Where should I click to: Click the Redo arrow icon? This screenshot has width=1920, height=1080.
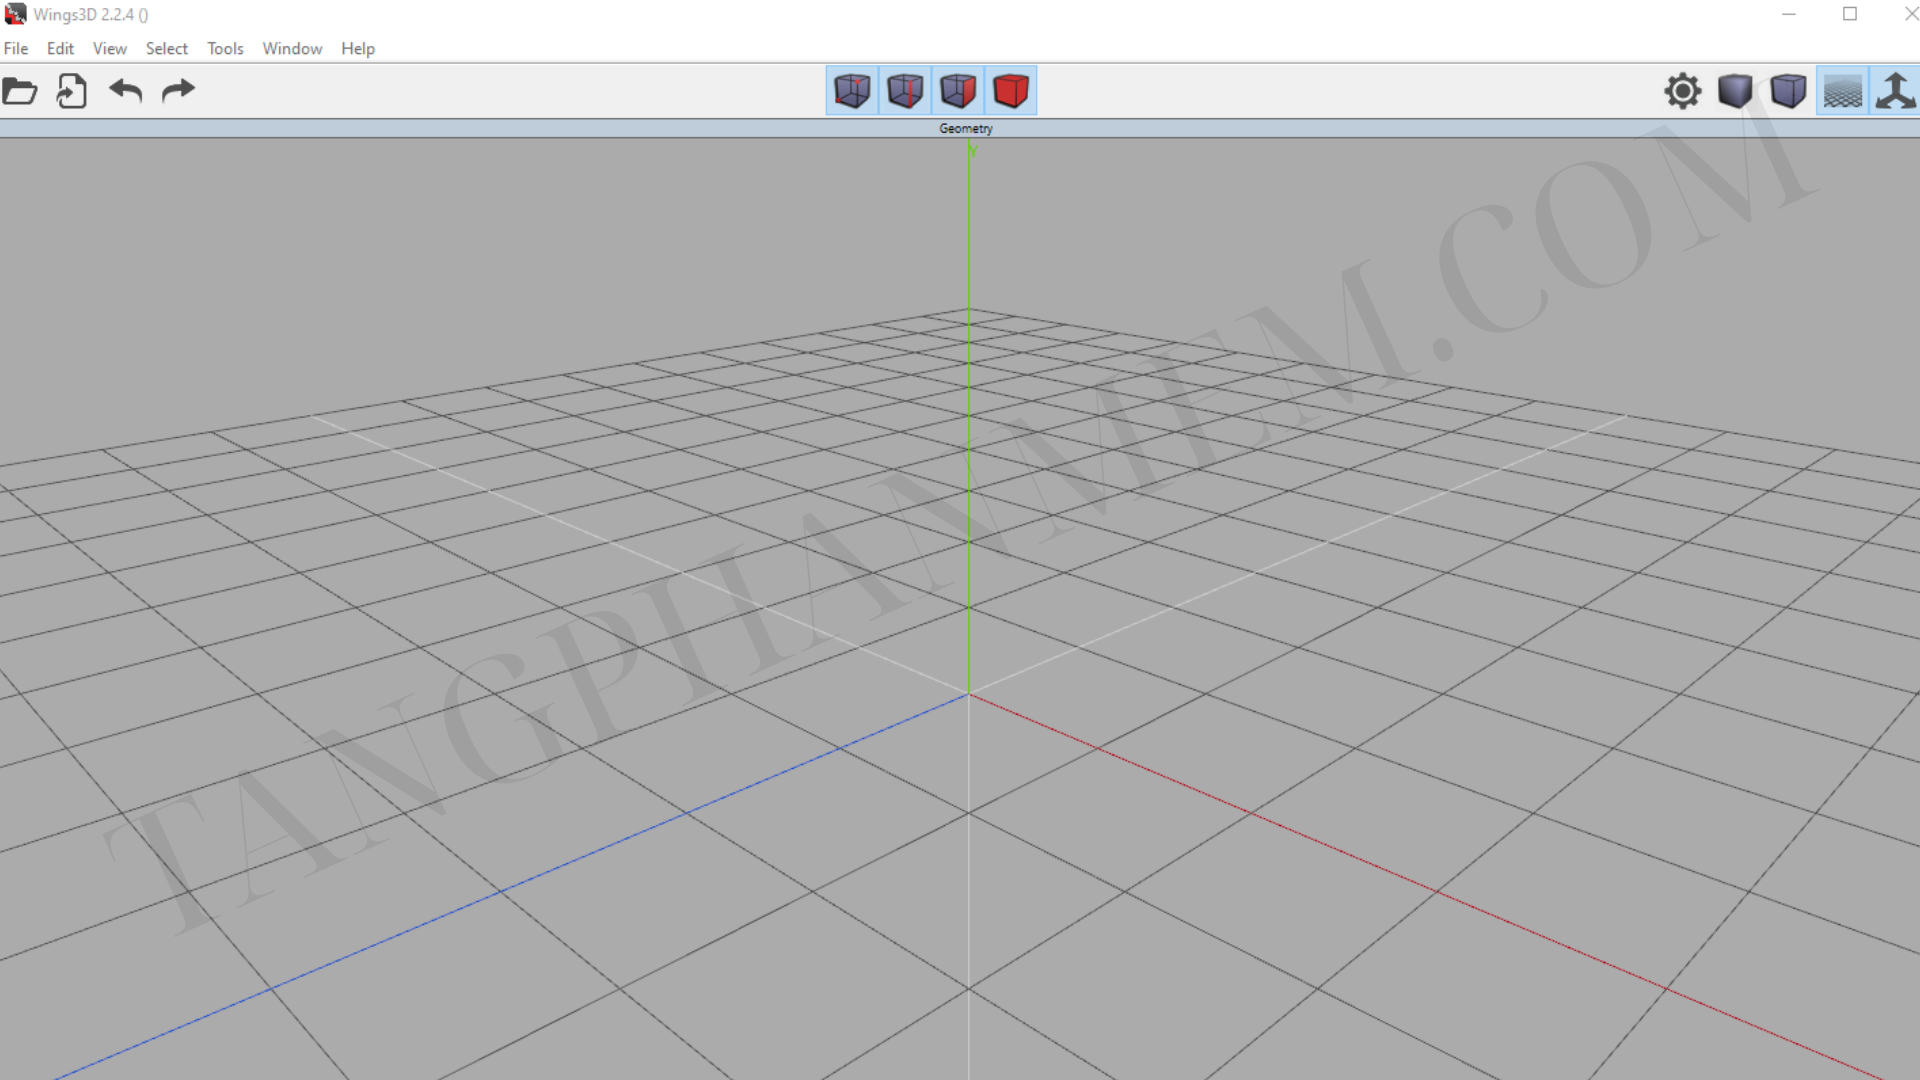pyautogui.click(x=178, y=91)
